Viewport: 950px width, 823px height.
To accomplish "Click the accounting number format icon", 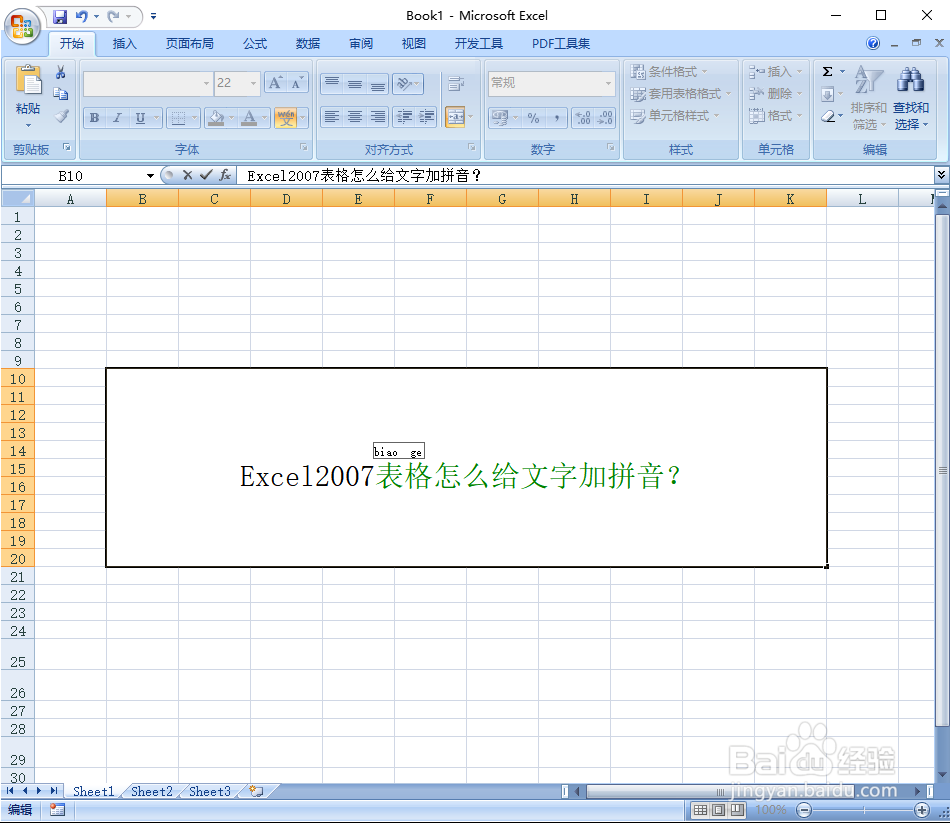I will 500,118.
